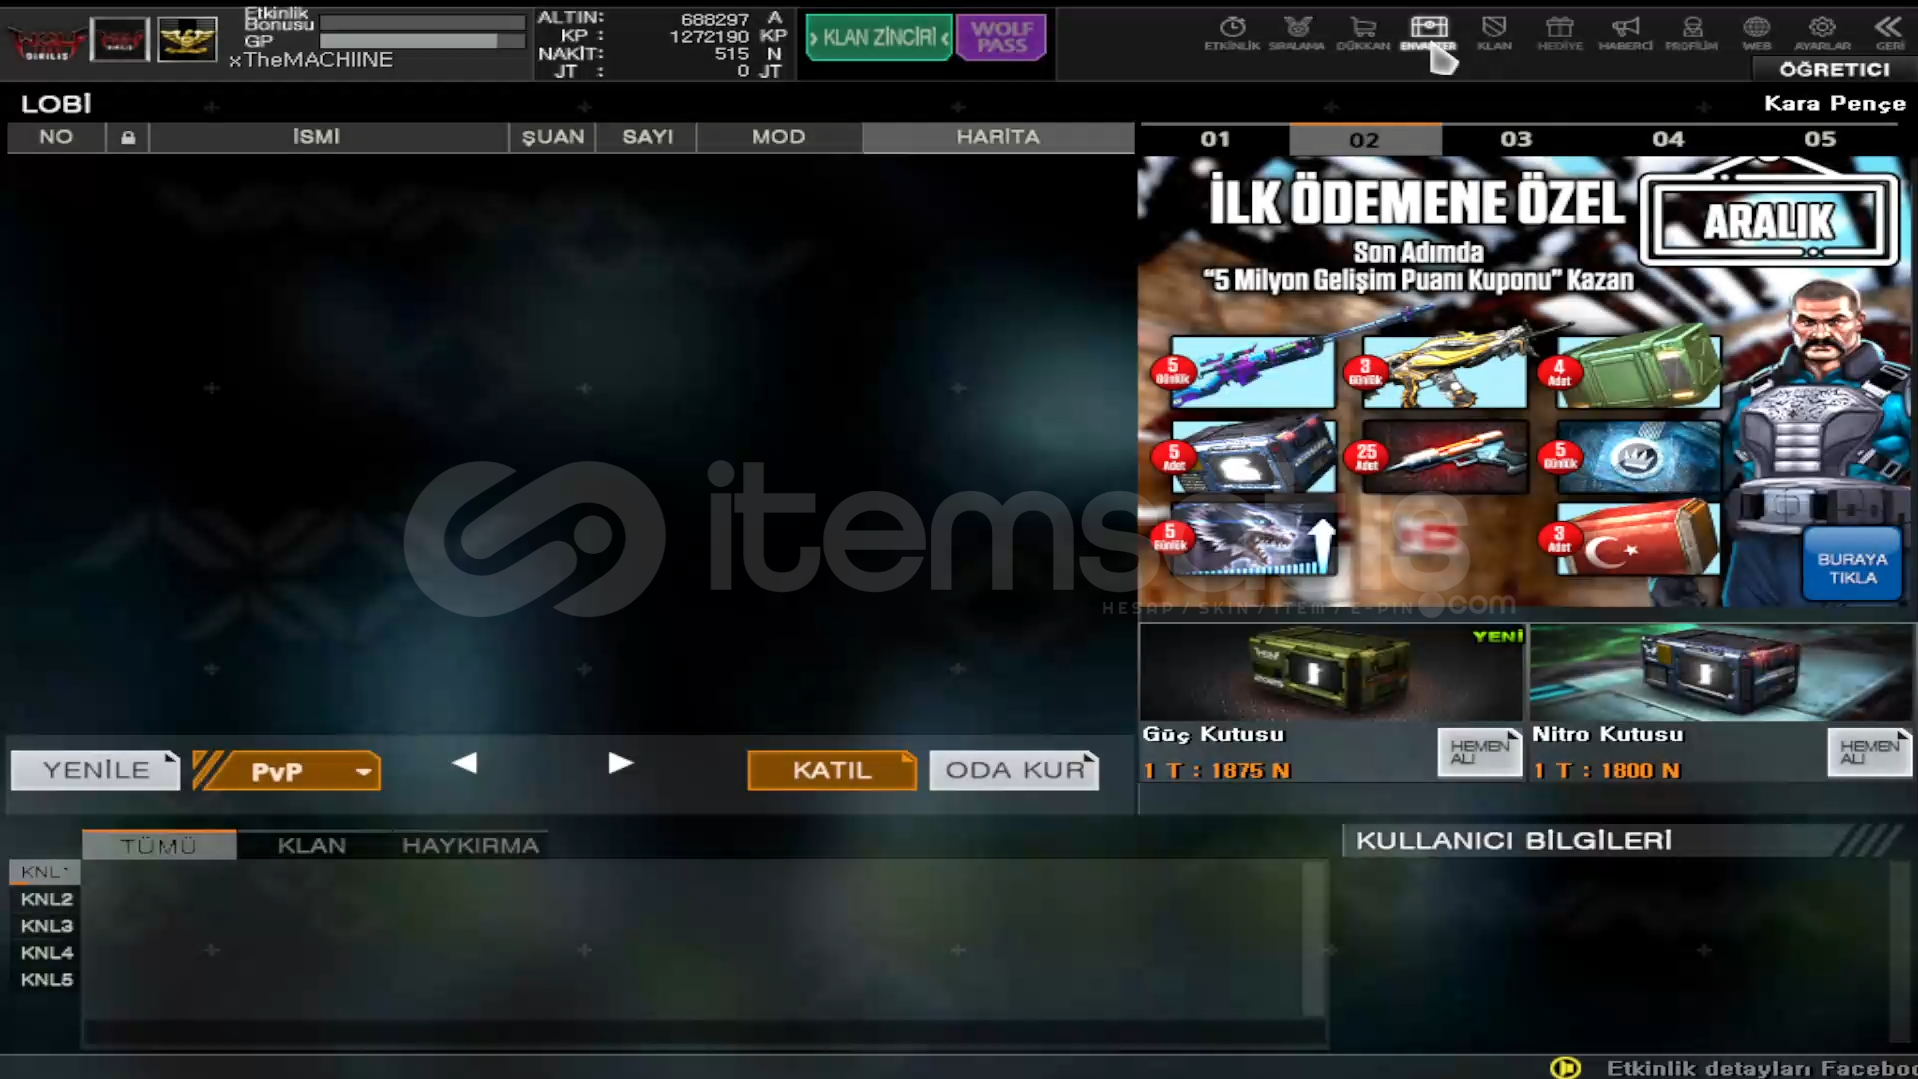Open the PvP mode dropdown

286,771
